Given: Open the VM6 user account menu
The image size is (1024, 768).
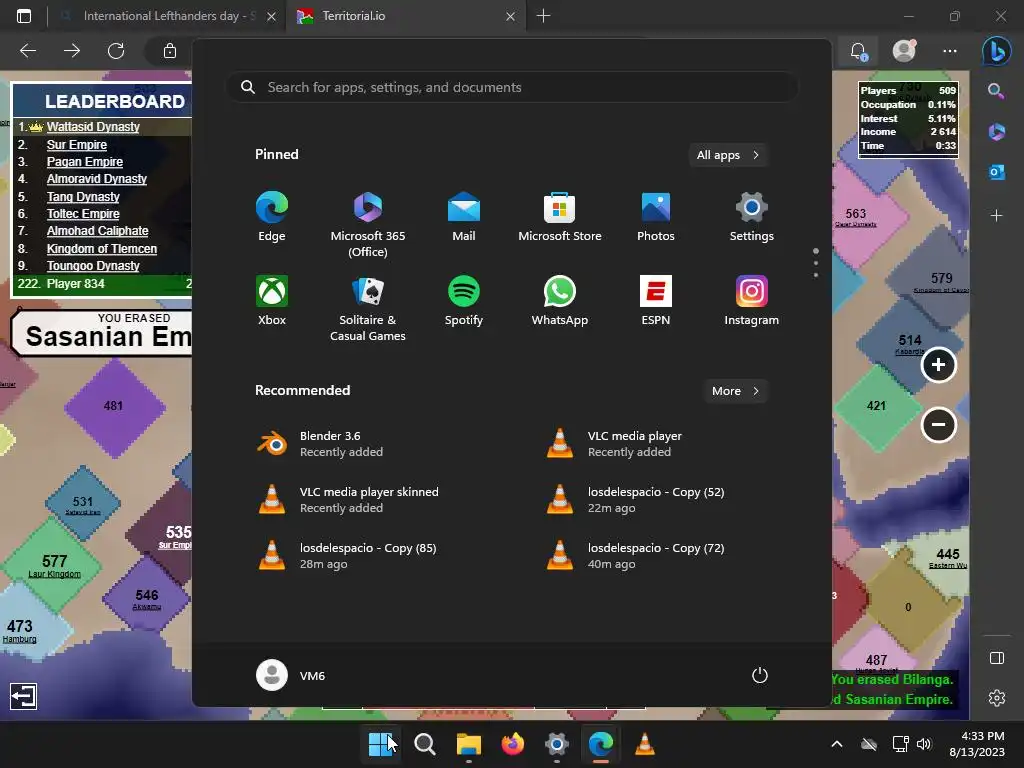Looking at the screenshot, I should [x=291, y=675].
